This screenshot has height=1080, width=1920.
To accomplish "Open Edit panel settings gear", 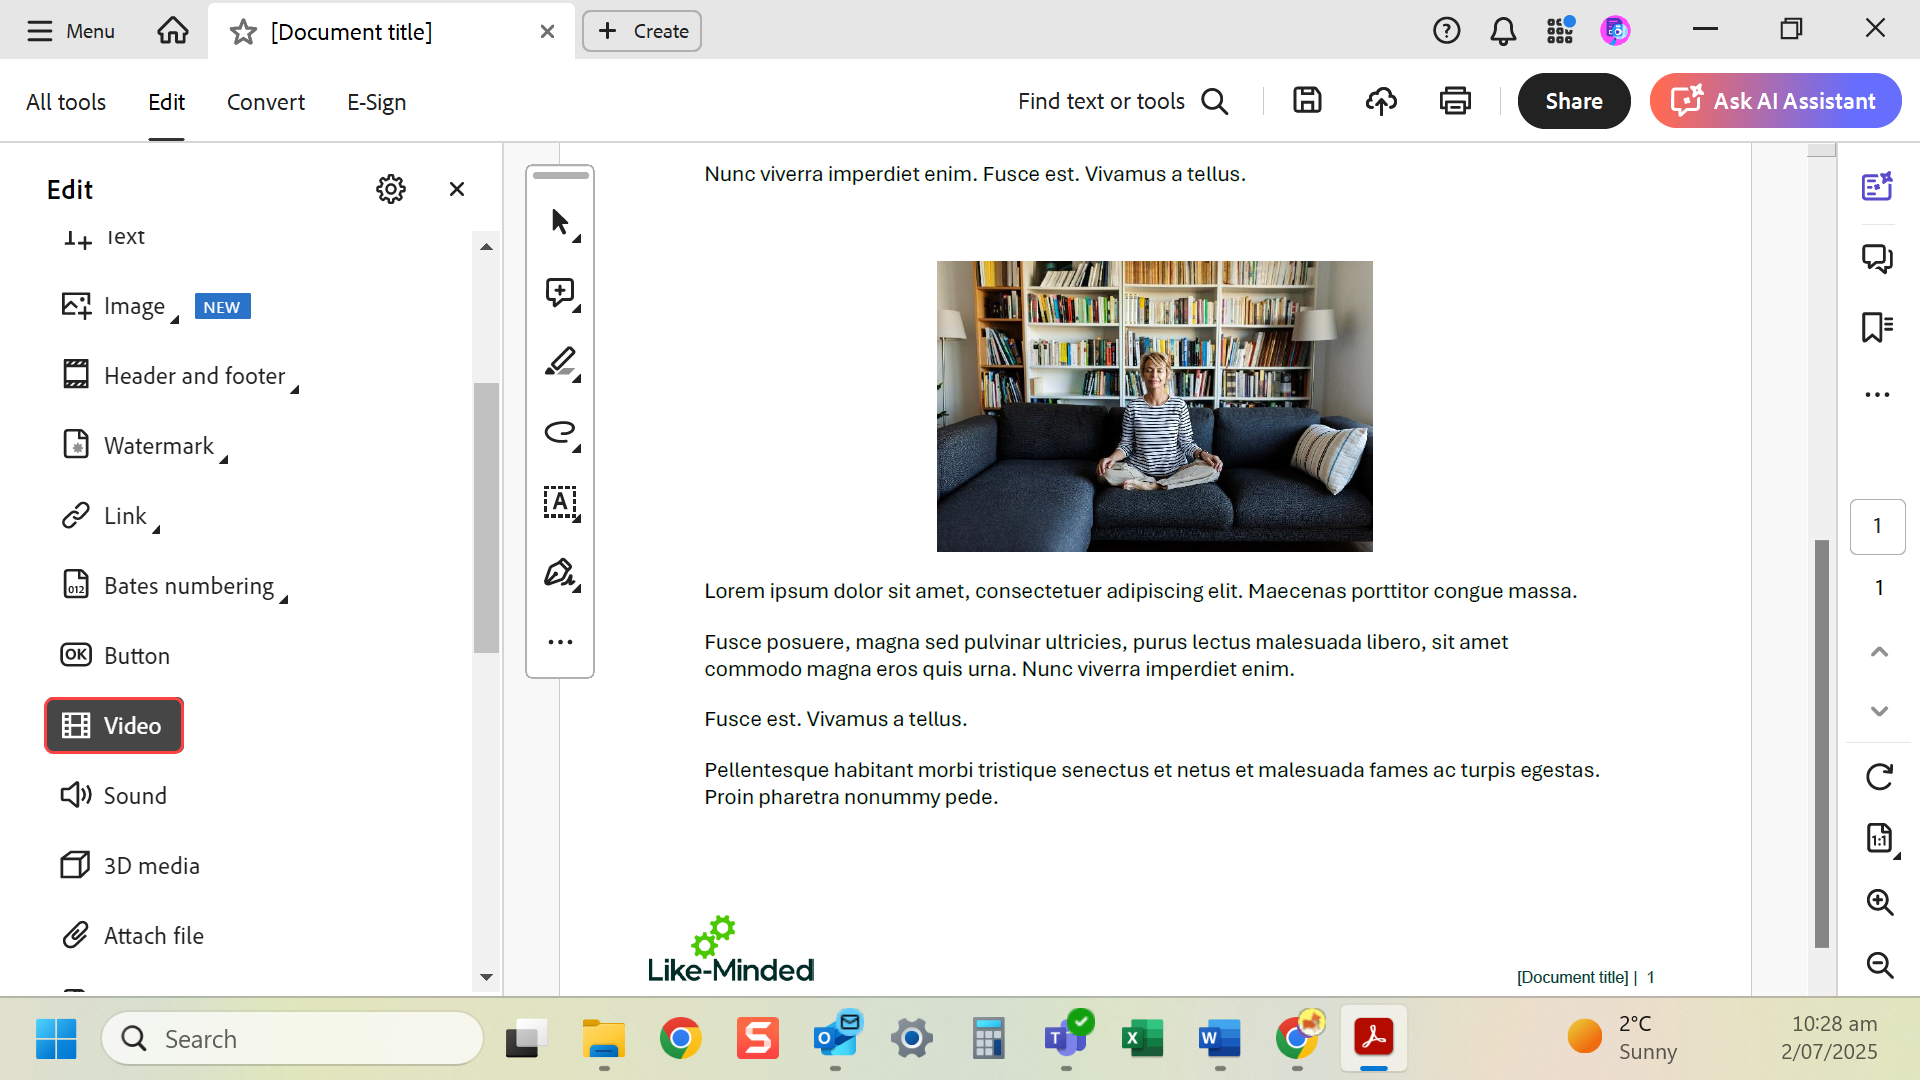I will (x=391, y=189).
